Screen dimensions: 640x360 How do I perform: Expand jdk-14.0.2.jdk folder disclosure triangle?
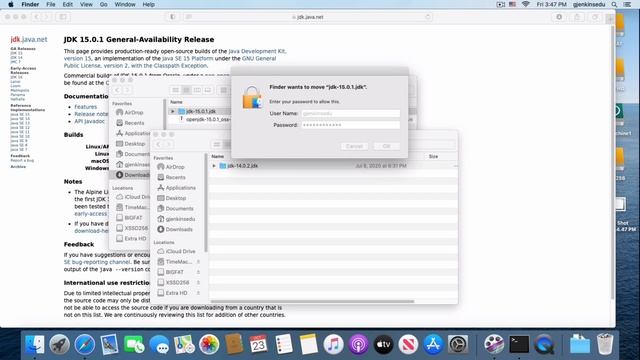coord(214,166)
